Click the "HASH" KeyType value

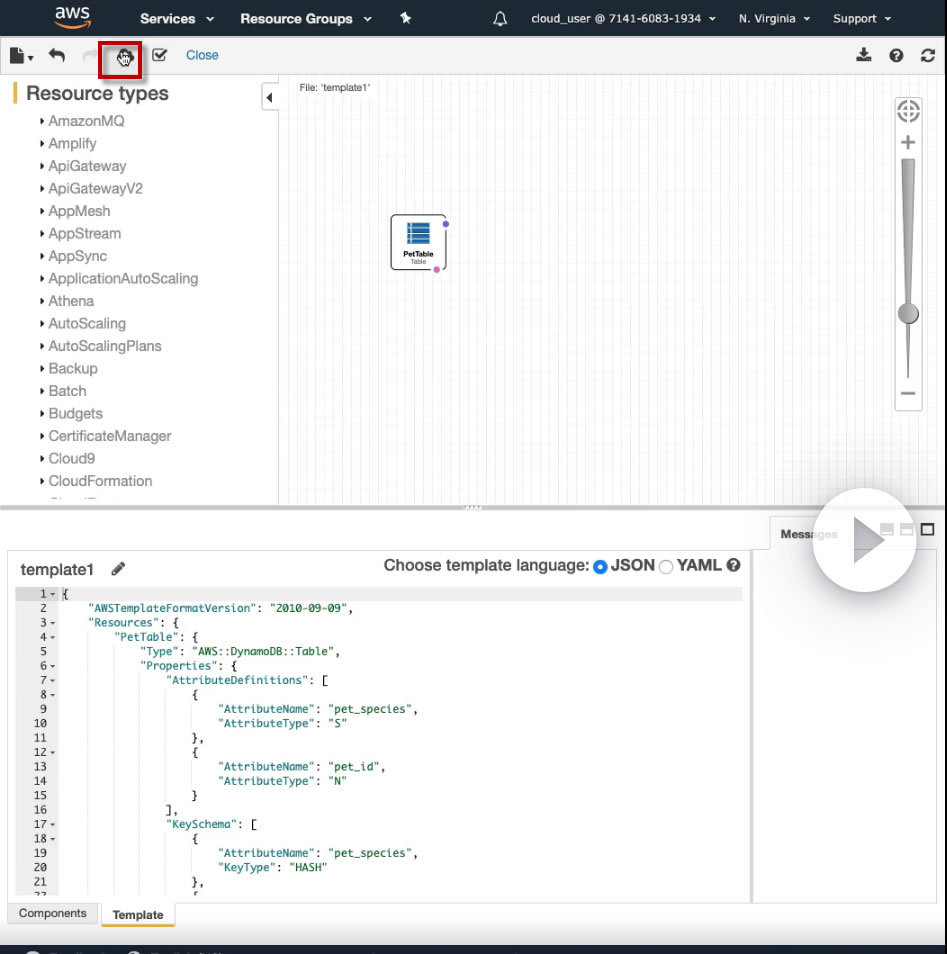(x=308, y=868)
